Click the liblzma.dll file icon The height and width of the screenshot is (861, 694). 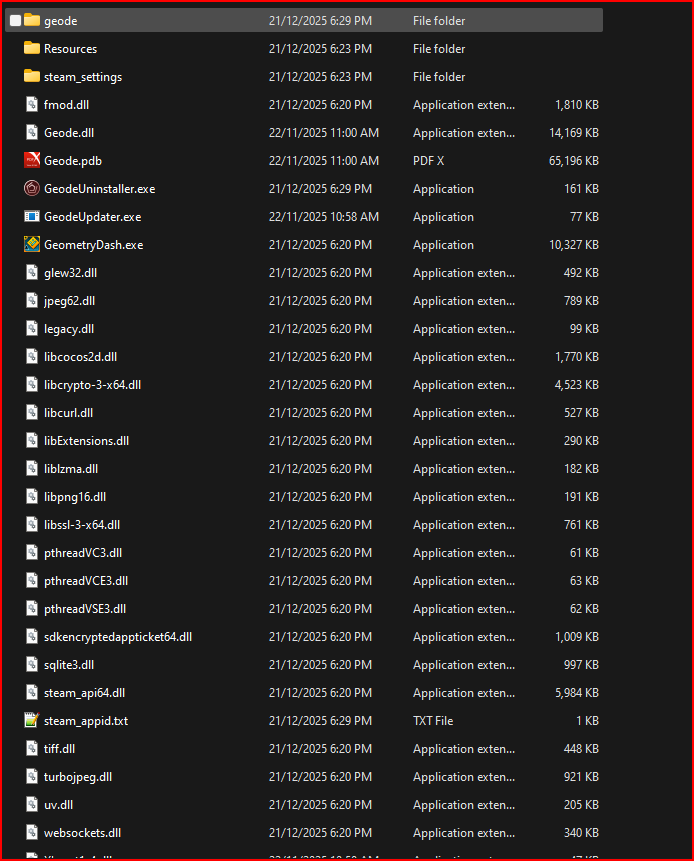click(32, 468)
